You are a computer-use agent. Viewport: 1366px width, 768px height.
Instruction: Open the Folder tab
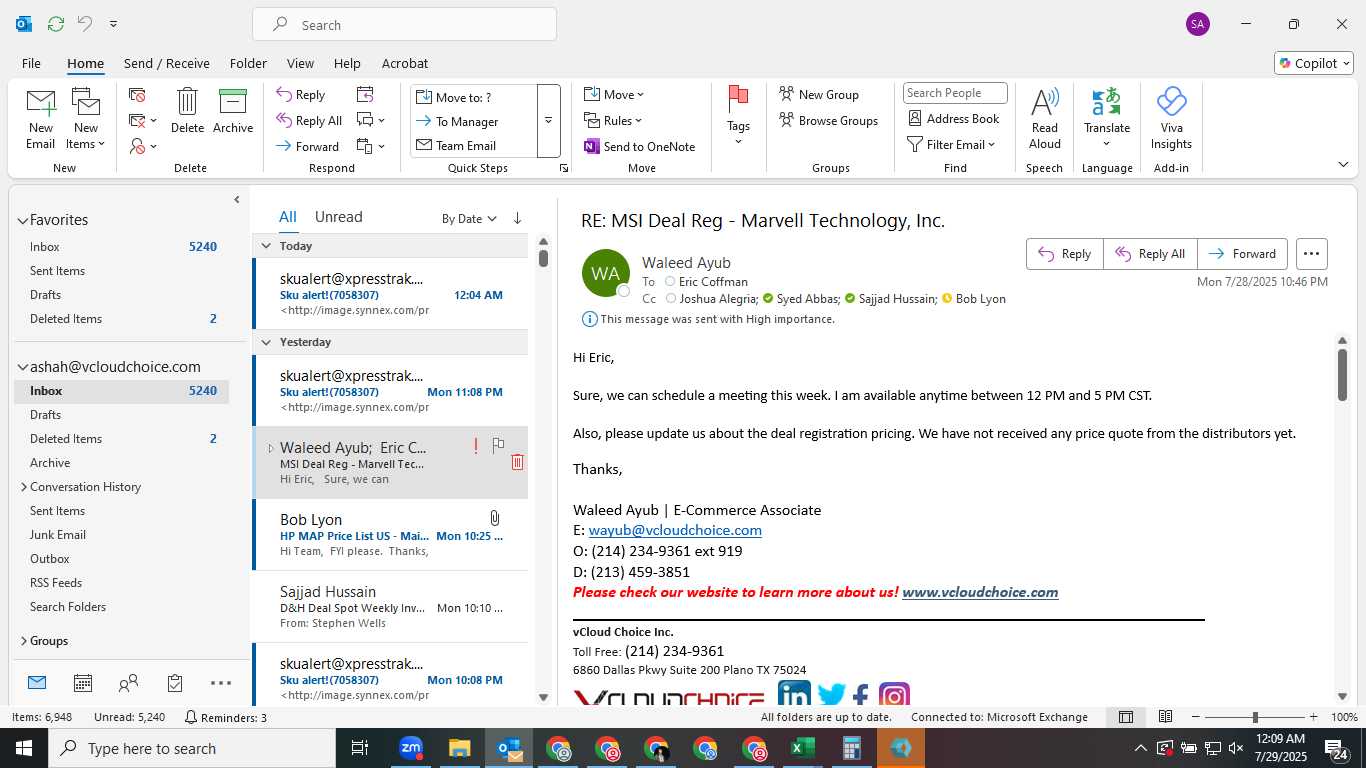point(248,63)
